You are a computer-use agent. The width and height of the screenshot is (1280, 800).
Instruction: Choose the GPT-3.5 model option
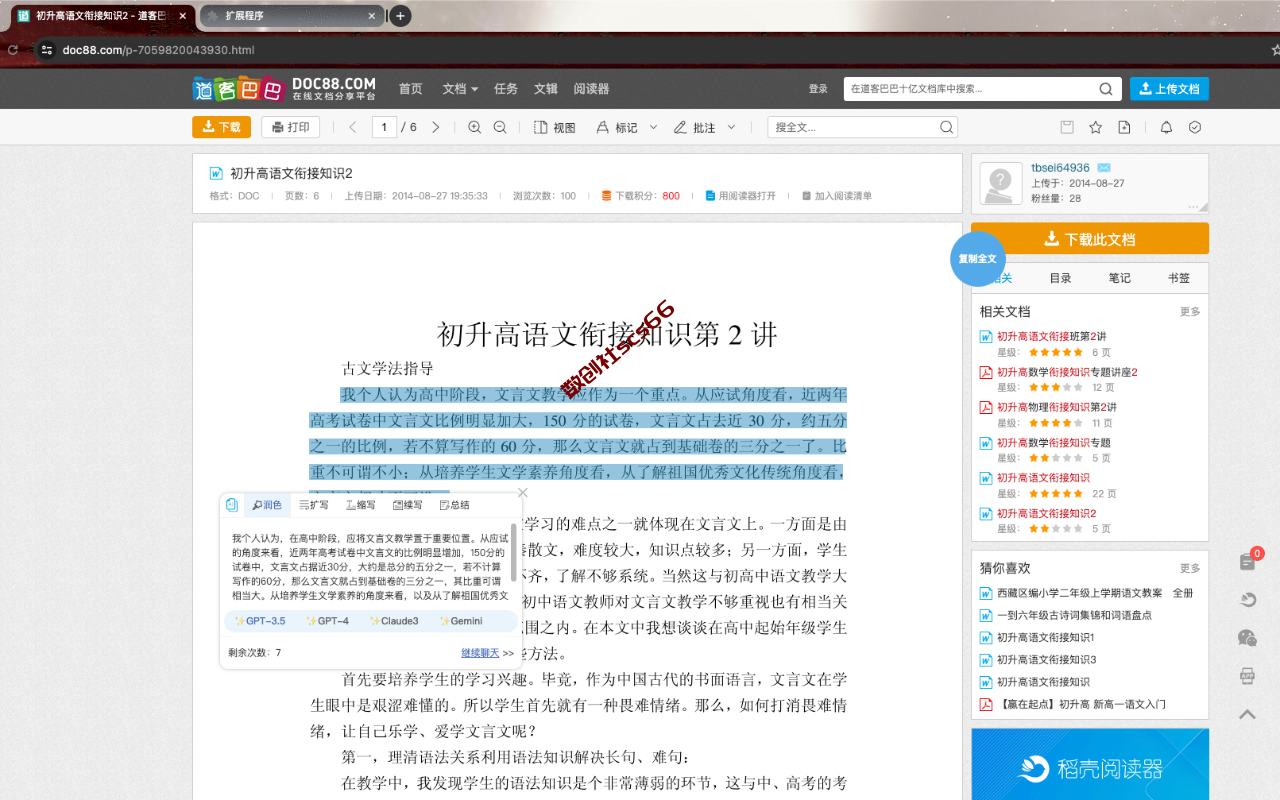click(260, 621)
